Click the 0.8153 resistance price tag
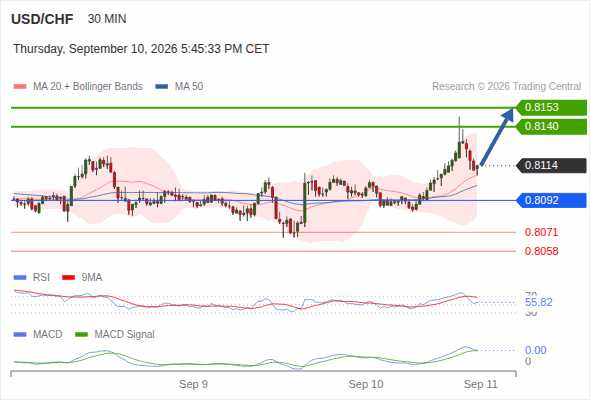The width and height of the screenshot is (590, 400). [x=551, y=108]
